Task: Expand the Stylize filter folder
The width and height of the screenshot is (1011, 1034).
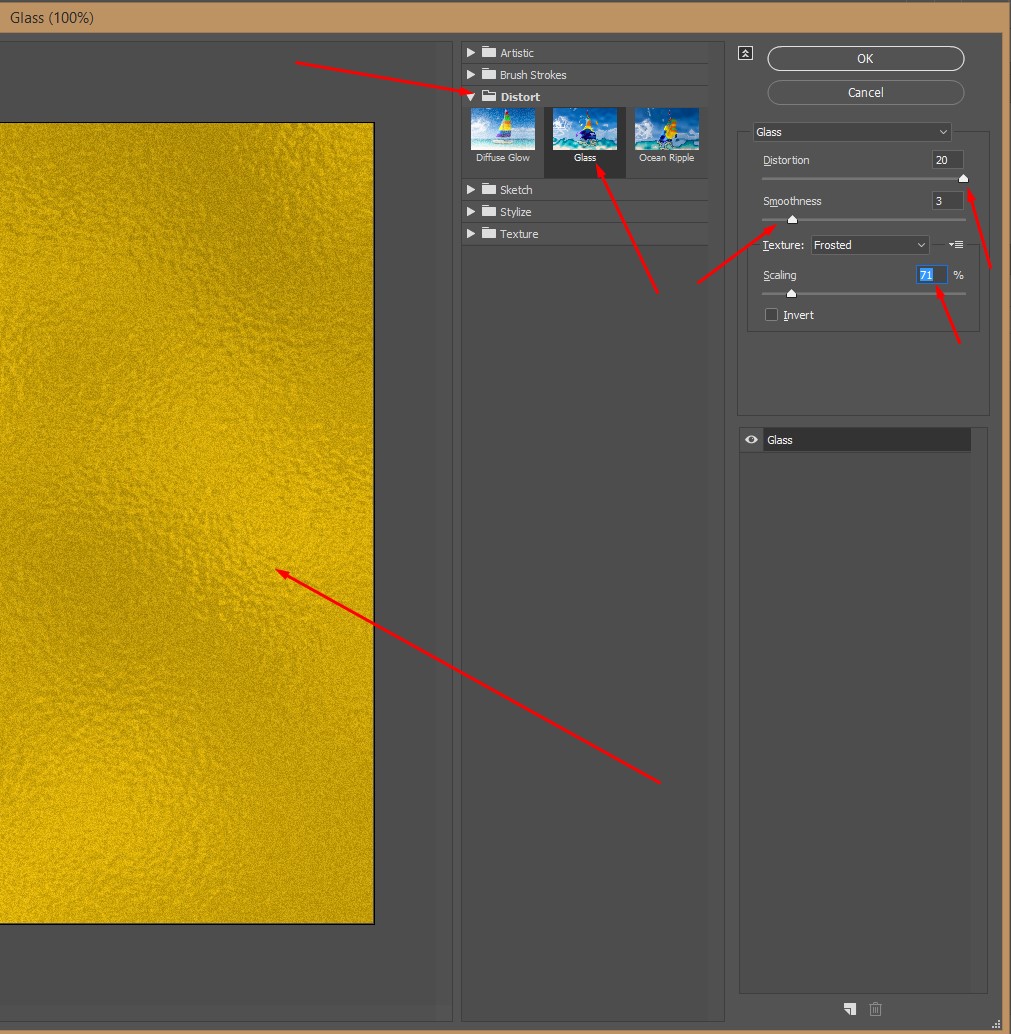Action: [x=471, y=212]
